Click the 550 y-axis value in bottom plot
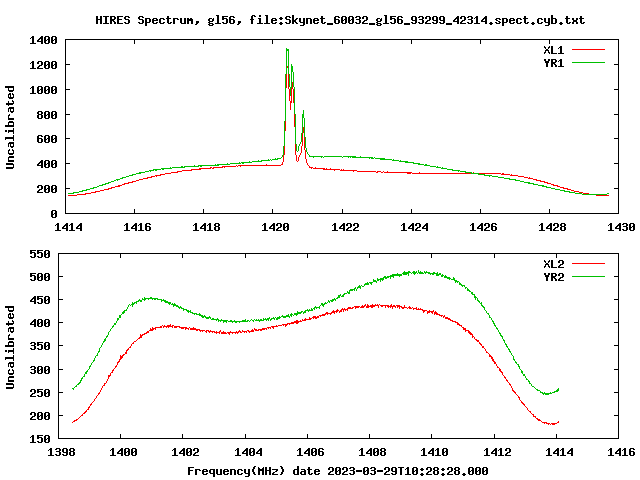Image resolution: width=640 pixels, height=480 pixels. (40, 254)
